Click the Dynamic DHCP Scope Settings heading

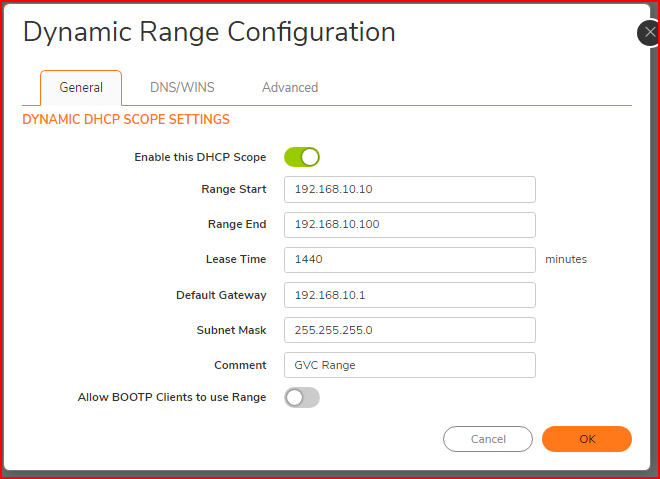click(126, 120)
